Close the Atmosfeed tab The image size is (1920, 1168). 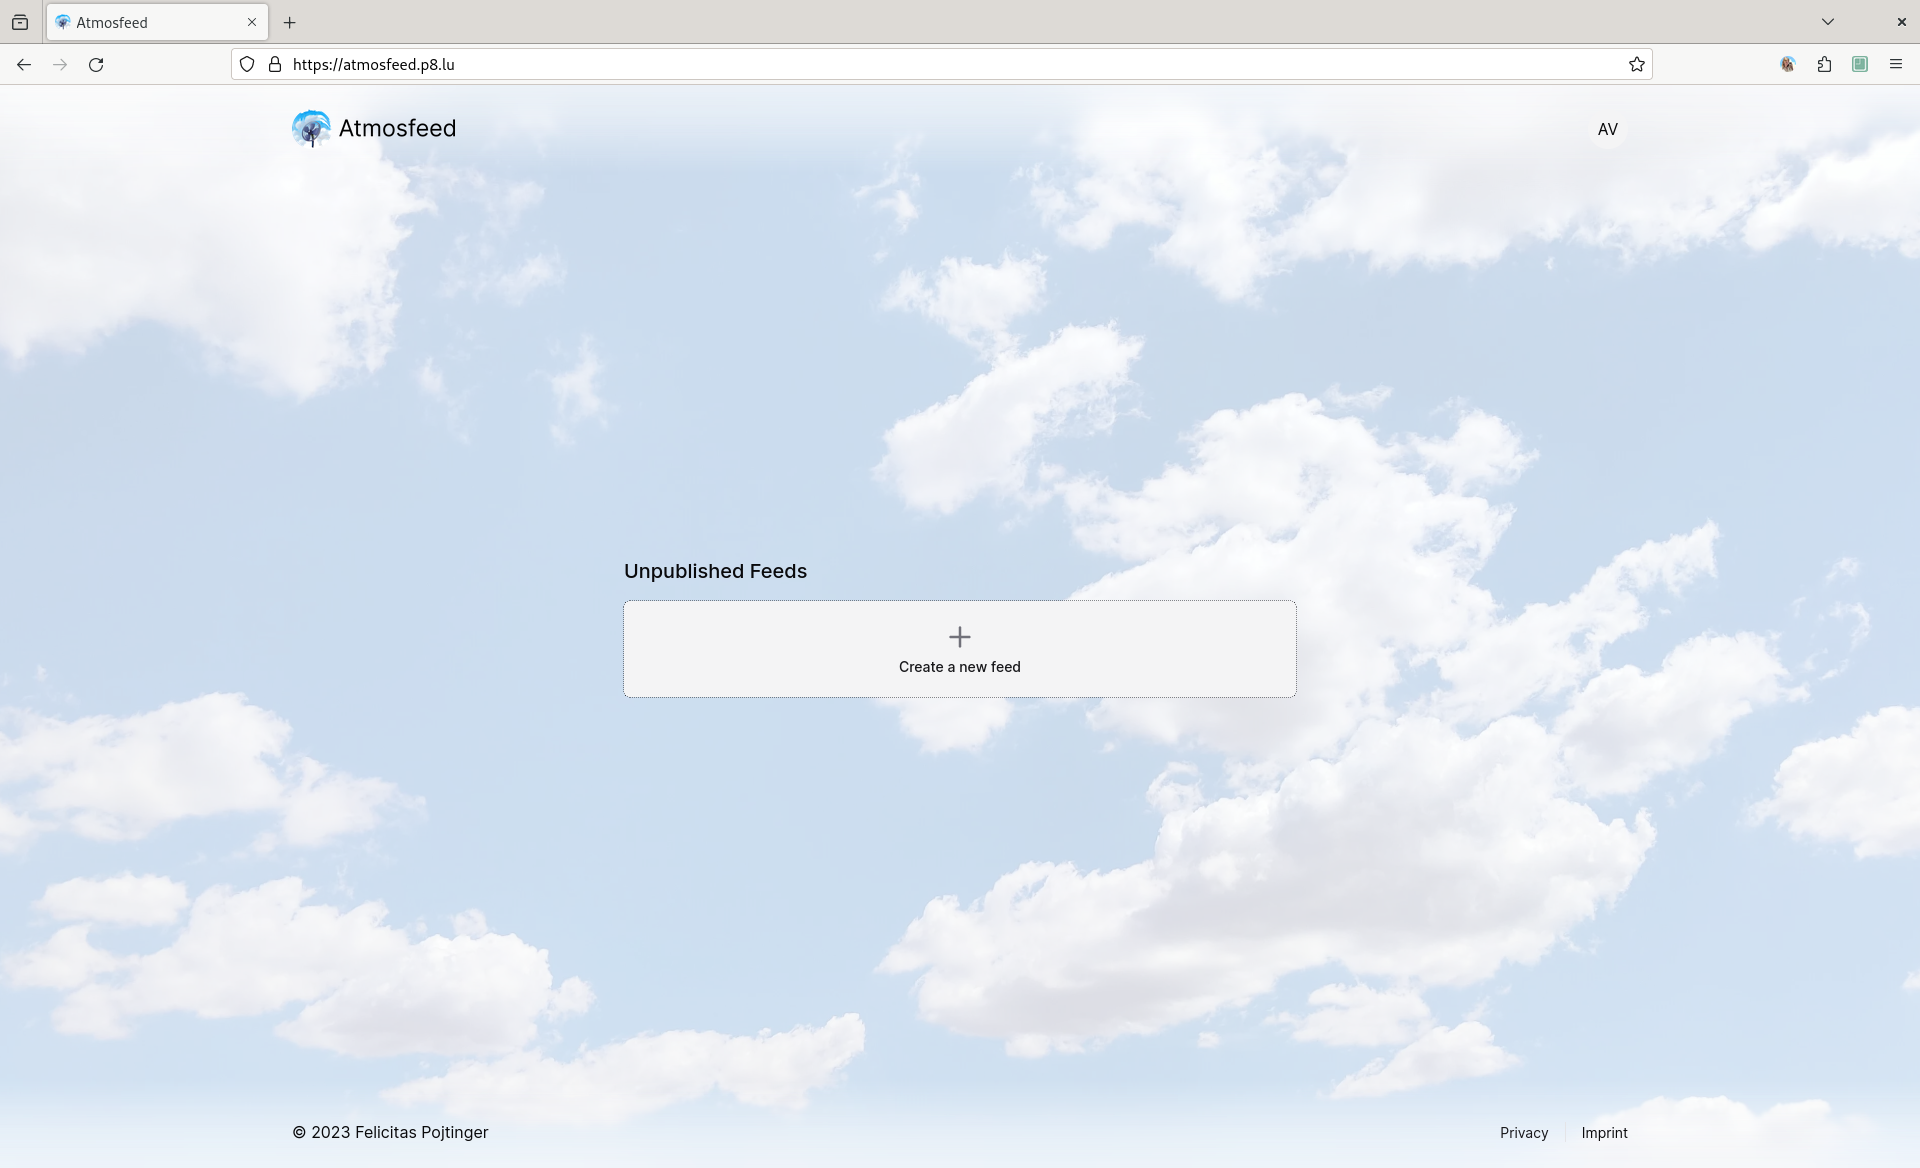click(x=252, y=22)
